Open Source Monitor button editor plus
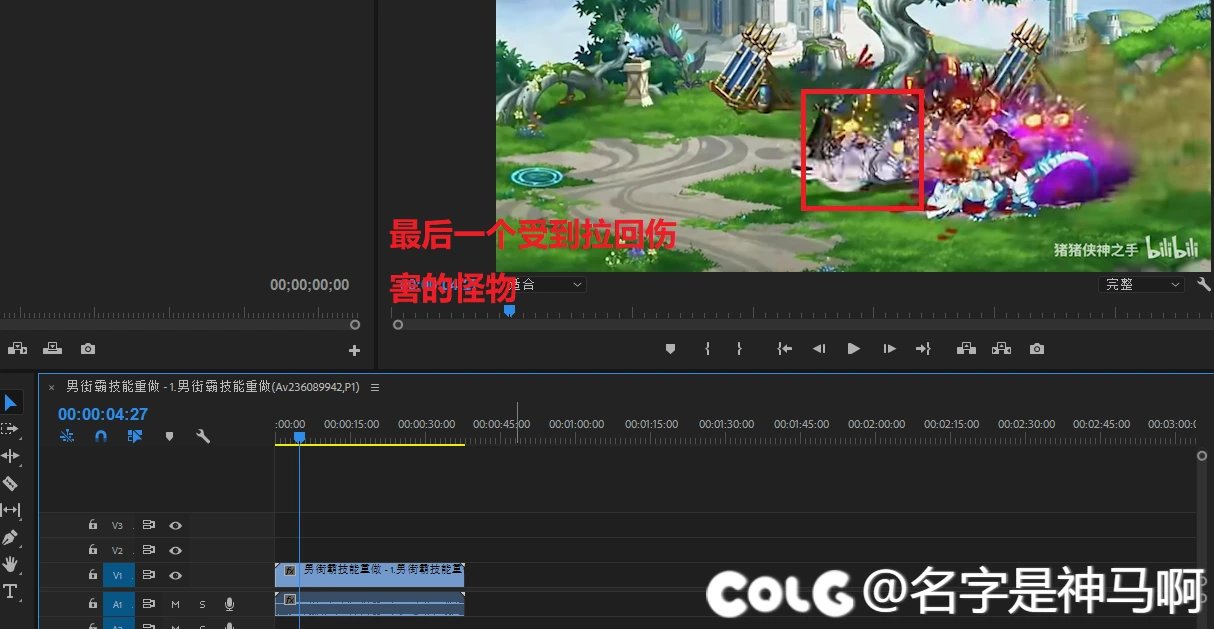 (354, 350)
